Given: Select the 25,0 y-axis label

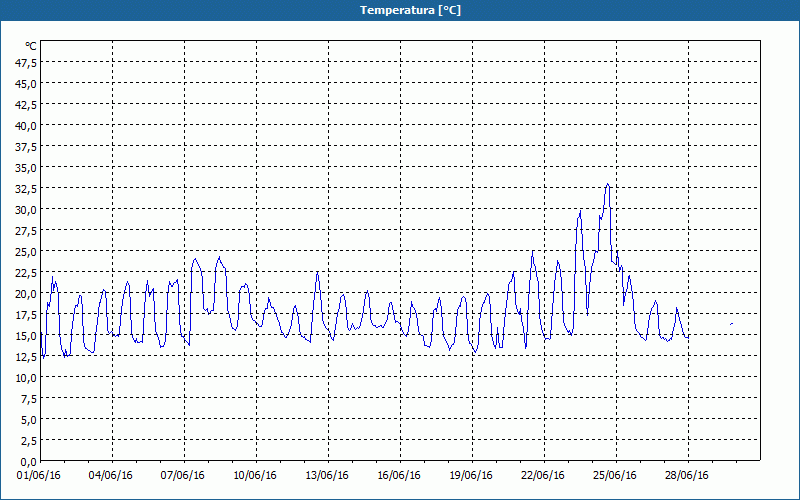Looking at the screenshot, I should (x=26, y=252).
